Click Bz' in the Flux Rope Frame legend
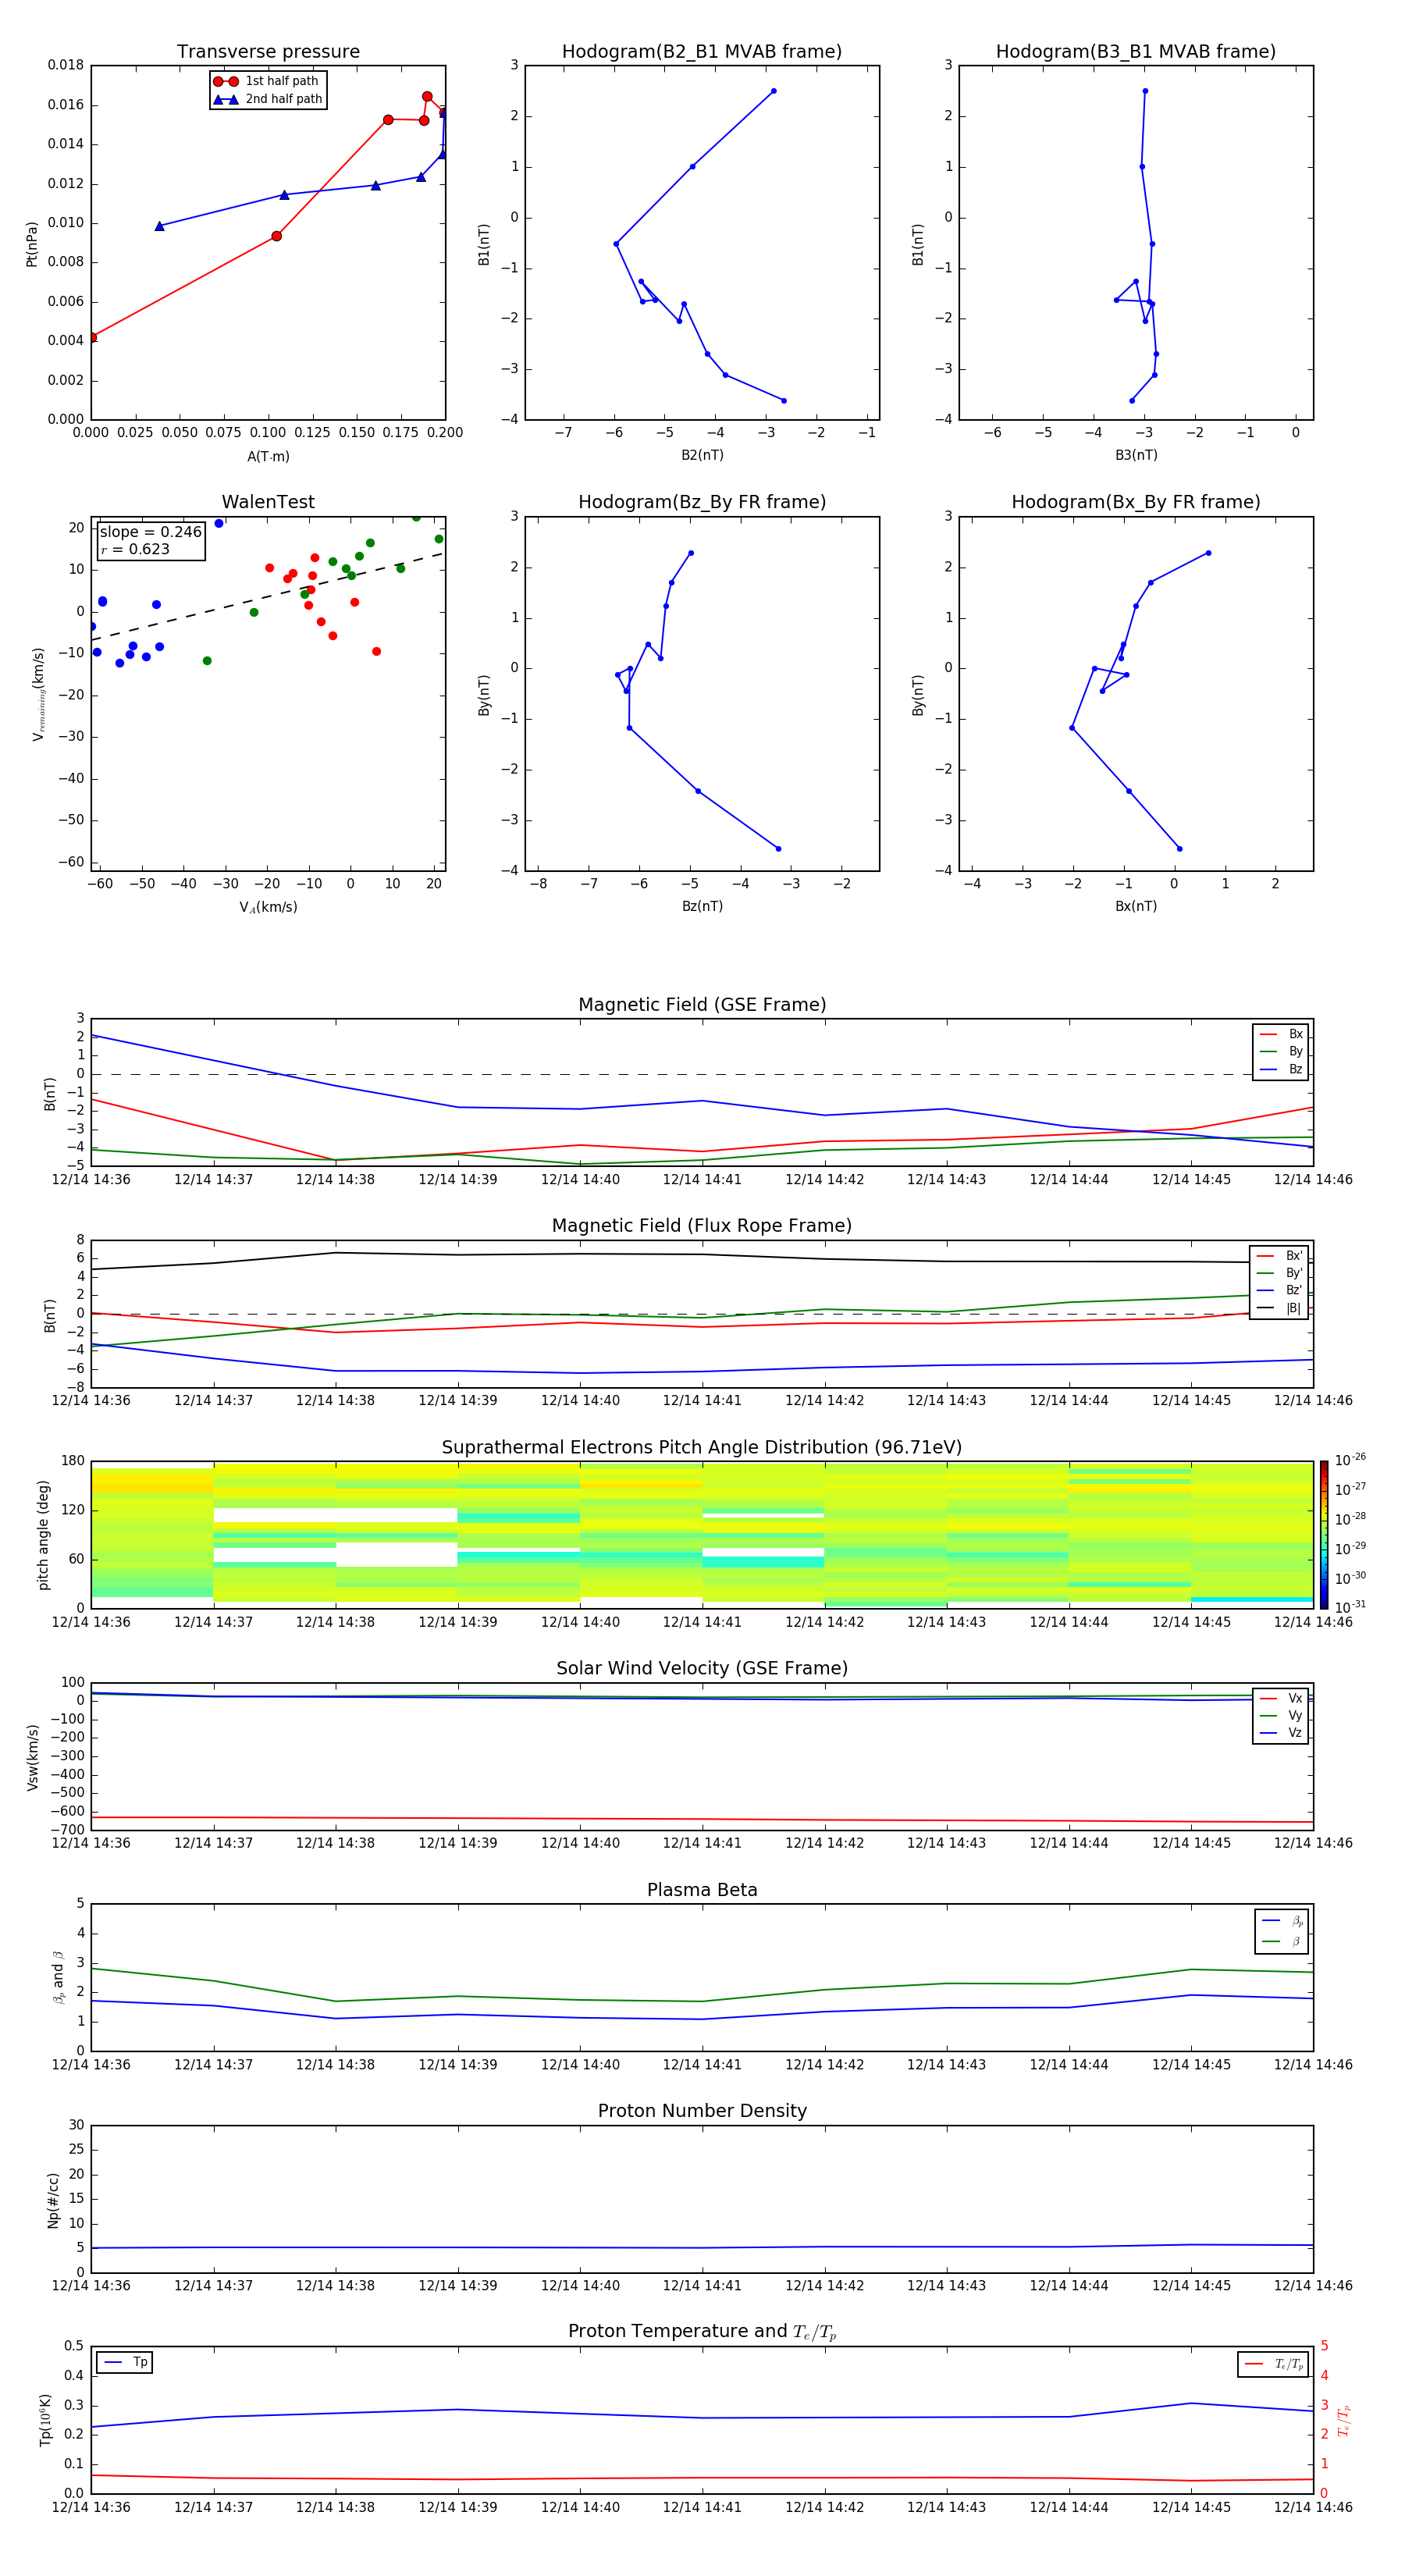This screenshot has width=1405, height=2576. pos(1279,1290)
